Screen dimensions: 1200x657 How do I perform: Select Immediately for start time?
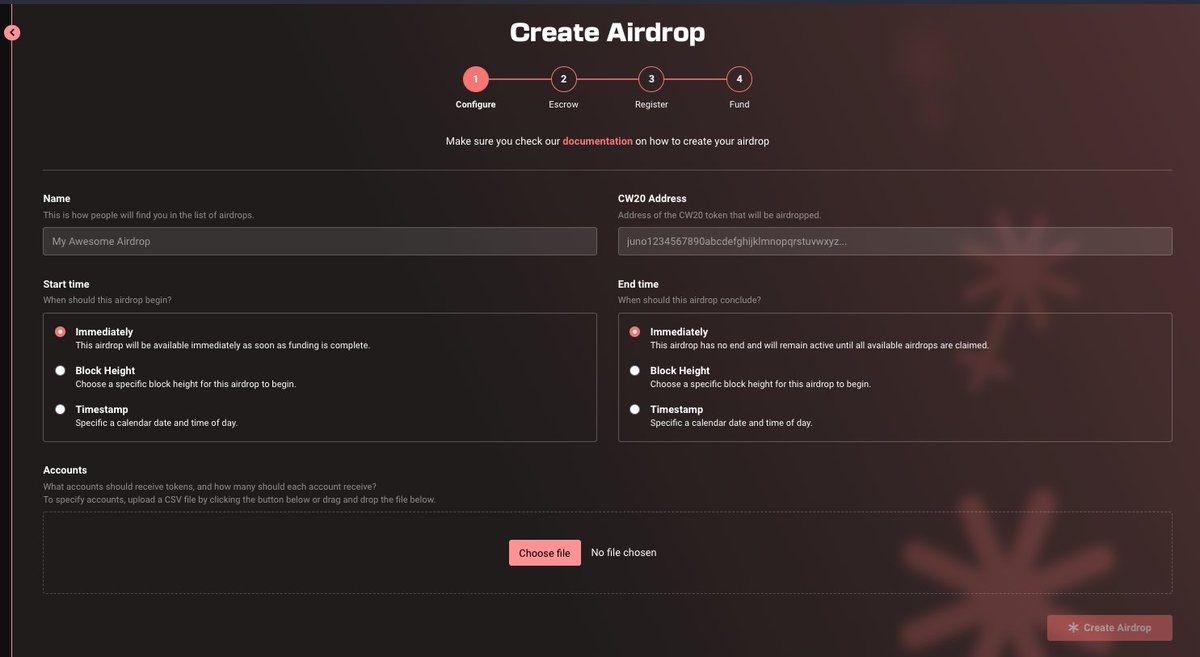(x=60, y=331)
